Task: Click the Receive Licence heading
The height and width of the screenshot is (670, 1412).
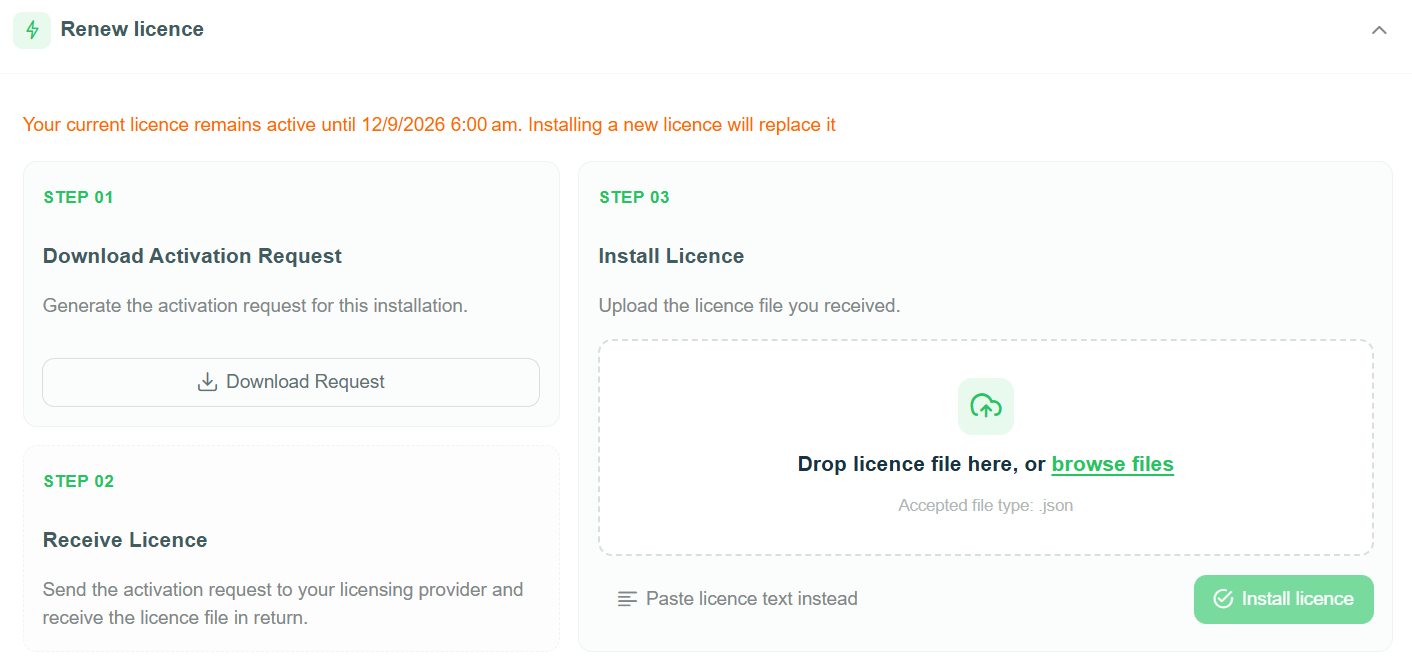Action: tap(125, 540)
